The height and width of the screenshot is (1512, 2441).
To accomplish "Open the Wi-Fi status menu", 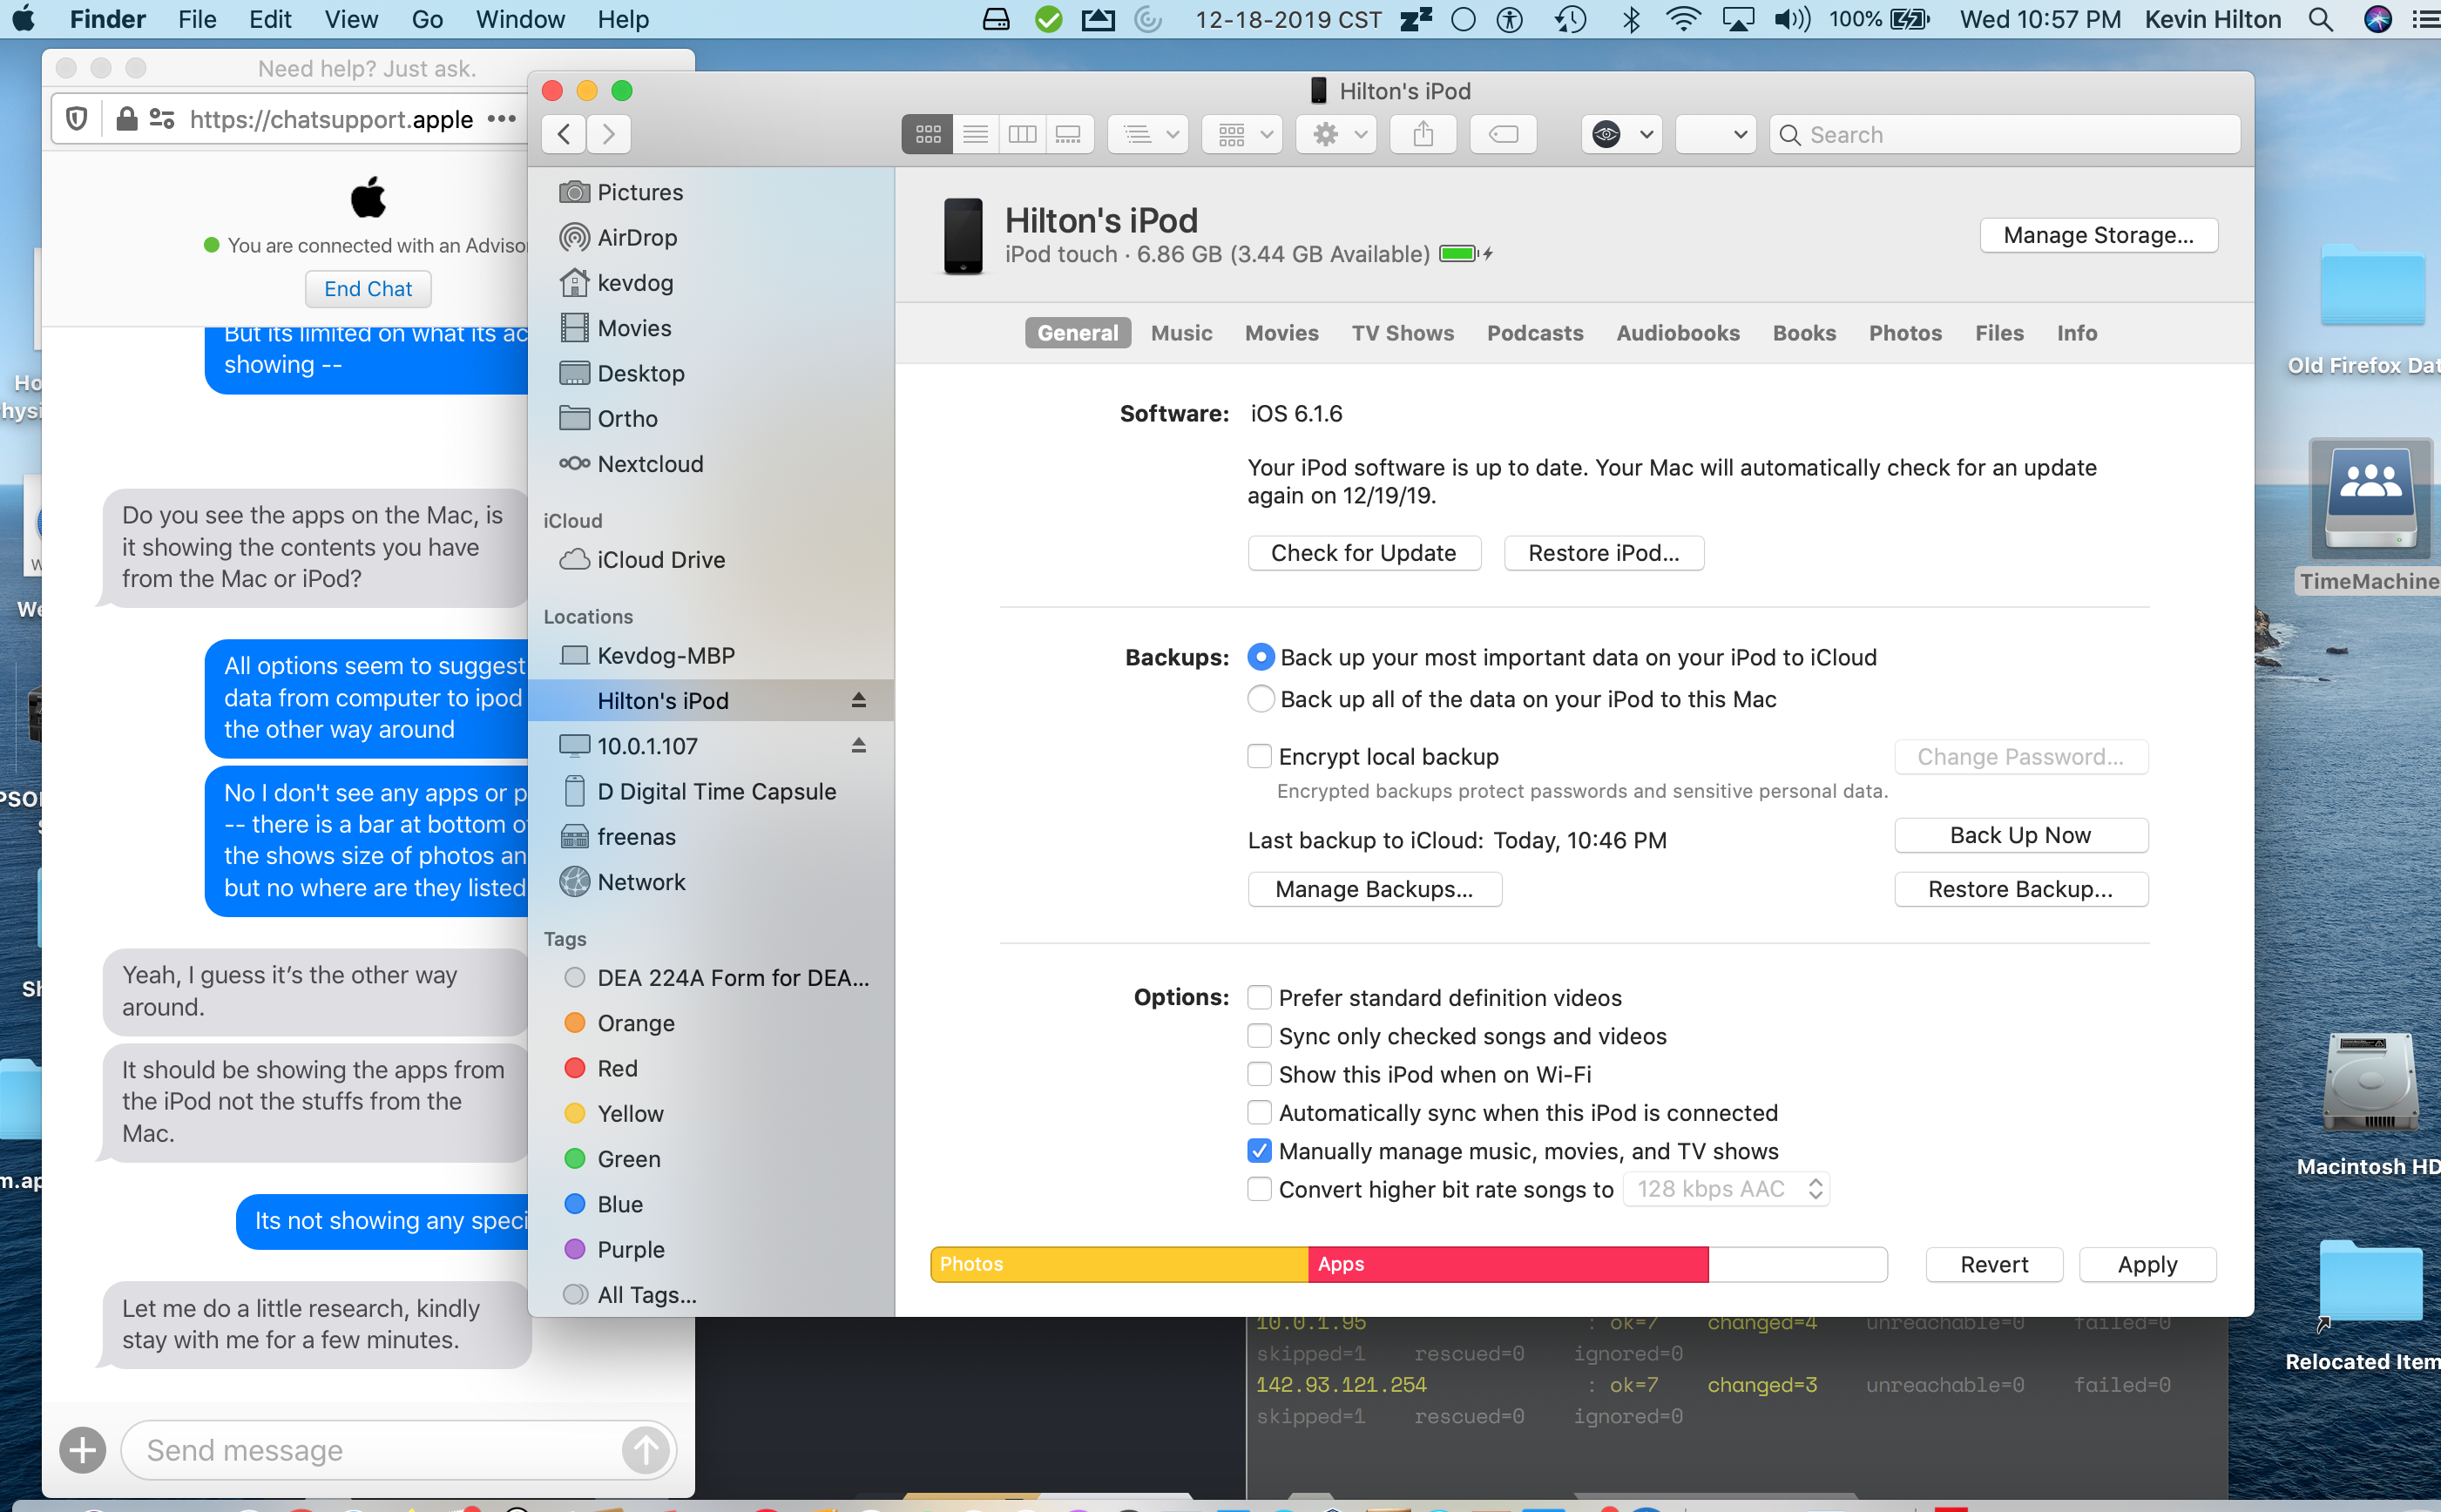I will click(1683, 19).
